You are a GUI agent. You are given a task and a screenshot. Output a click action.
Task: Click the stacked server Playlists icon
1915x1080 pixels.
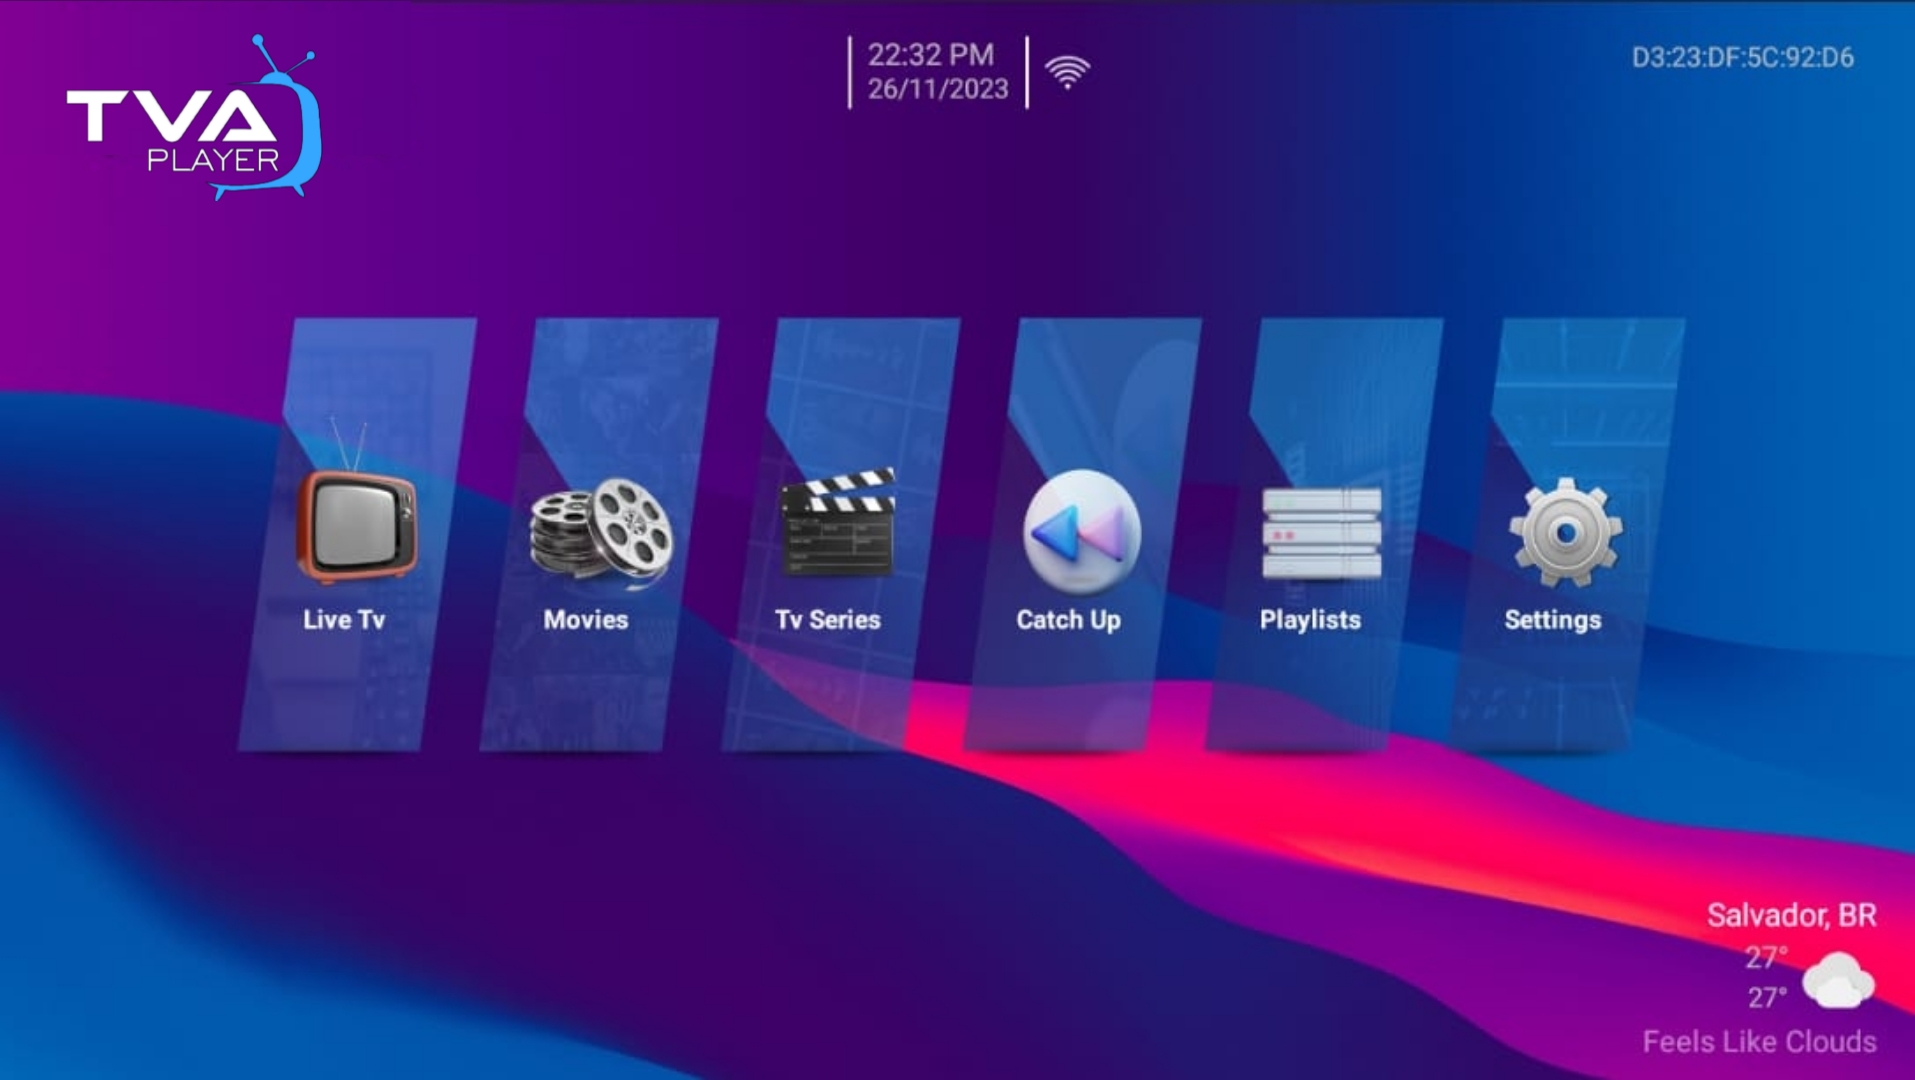(x=1321, y=533)
